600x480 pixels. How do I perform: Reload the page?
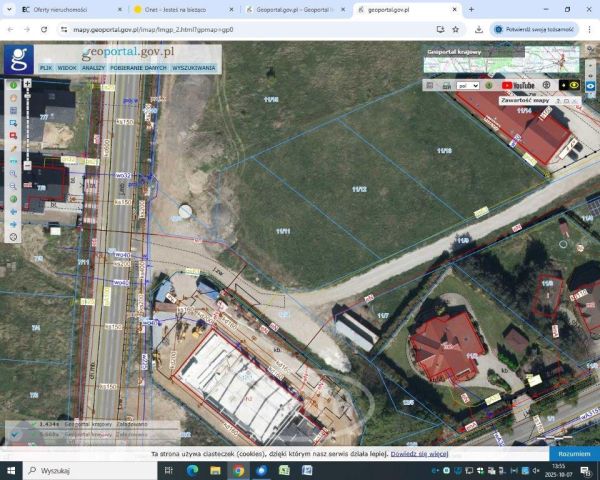click(x=44, y=29)
